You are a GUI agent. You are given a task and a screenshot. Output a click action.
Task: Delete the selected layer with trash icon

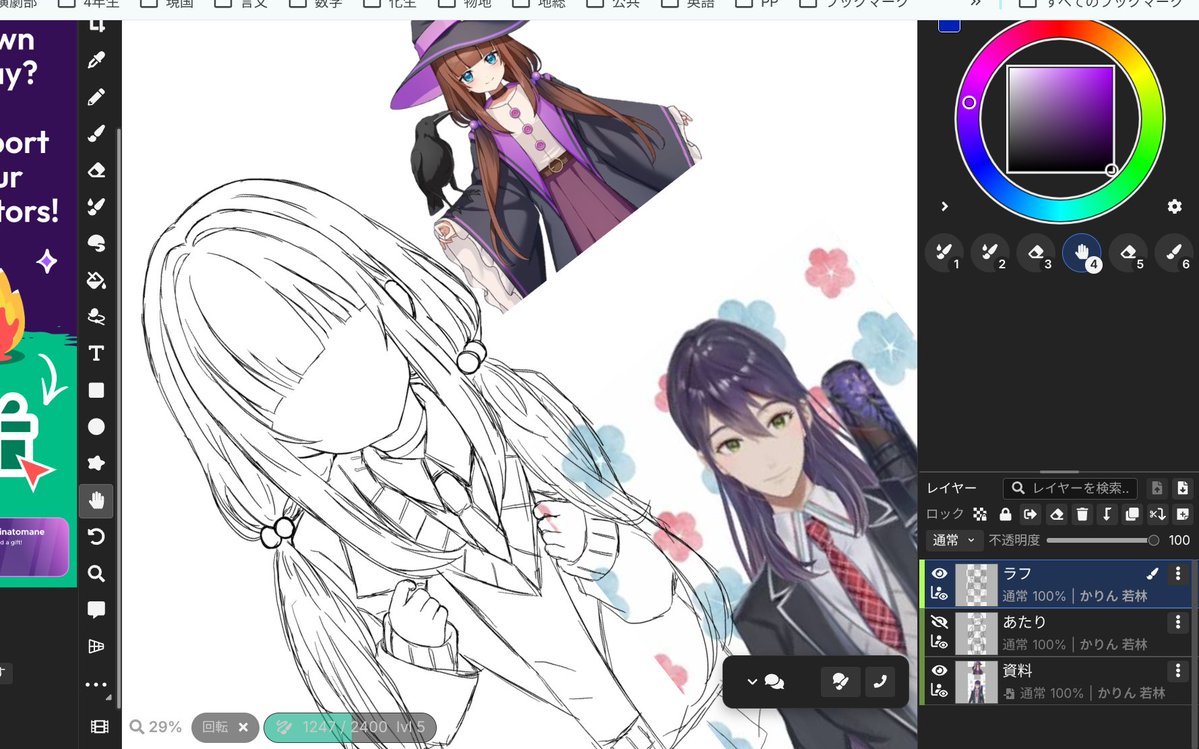point(1082,514)
